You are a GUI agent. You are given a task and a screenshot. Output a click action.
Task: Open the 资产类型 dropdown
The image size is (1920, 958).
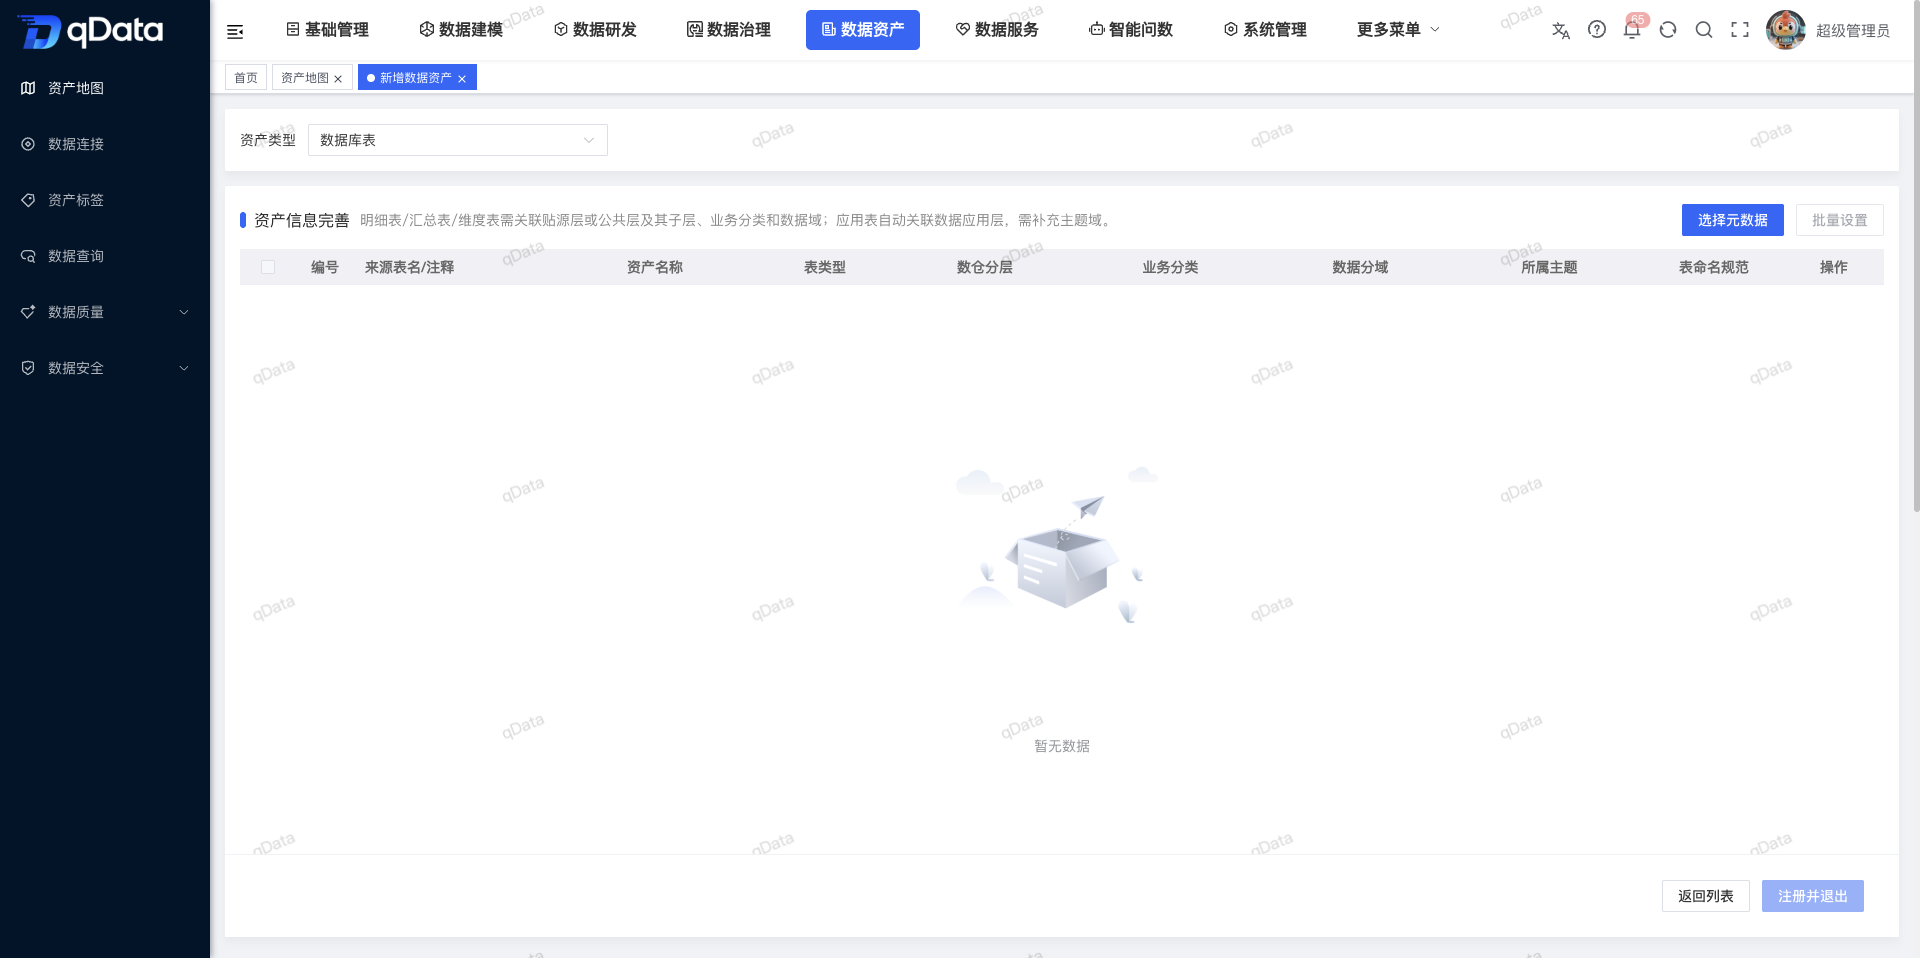458,140
